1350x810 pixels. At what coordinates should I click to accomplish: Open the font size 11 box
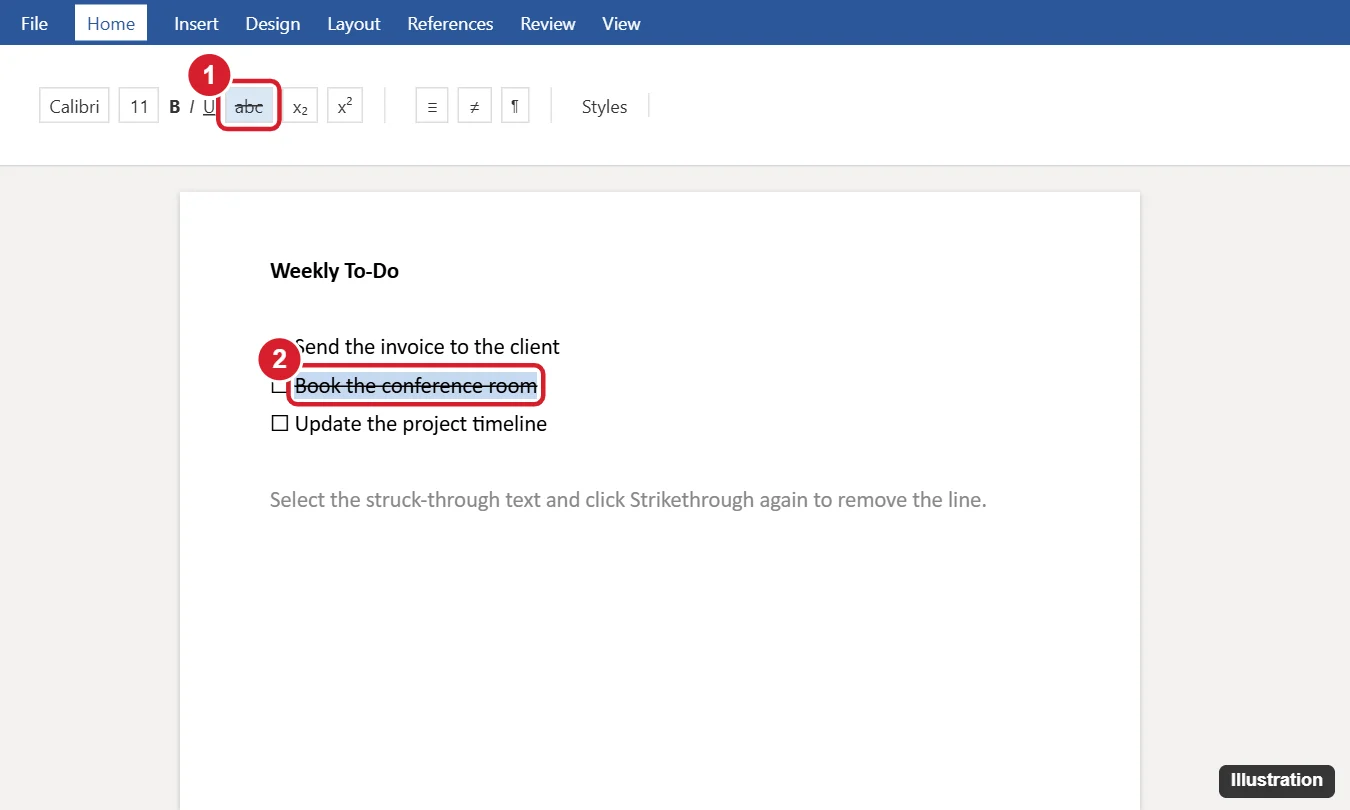coord(139,106)
